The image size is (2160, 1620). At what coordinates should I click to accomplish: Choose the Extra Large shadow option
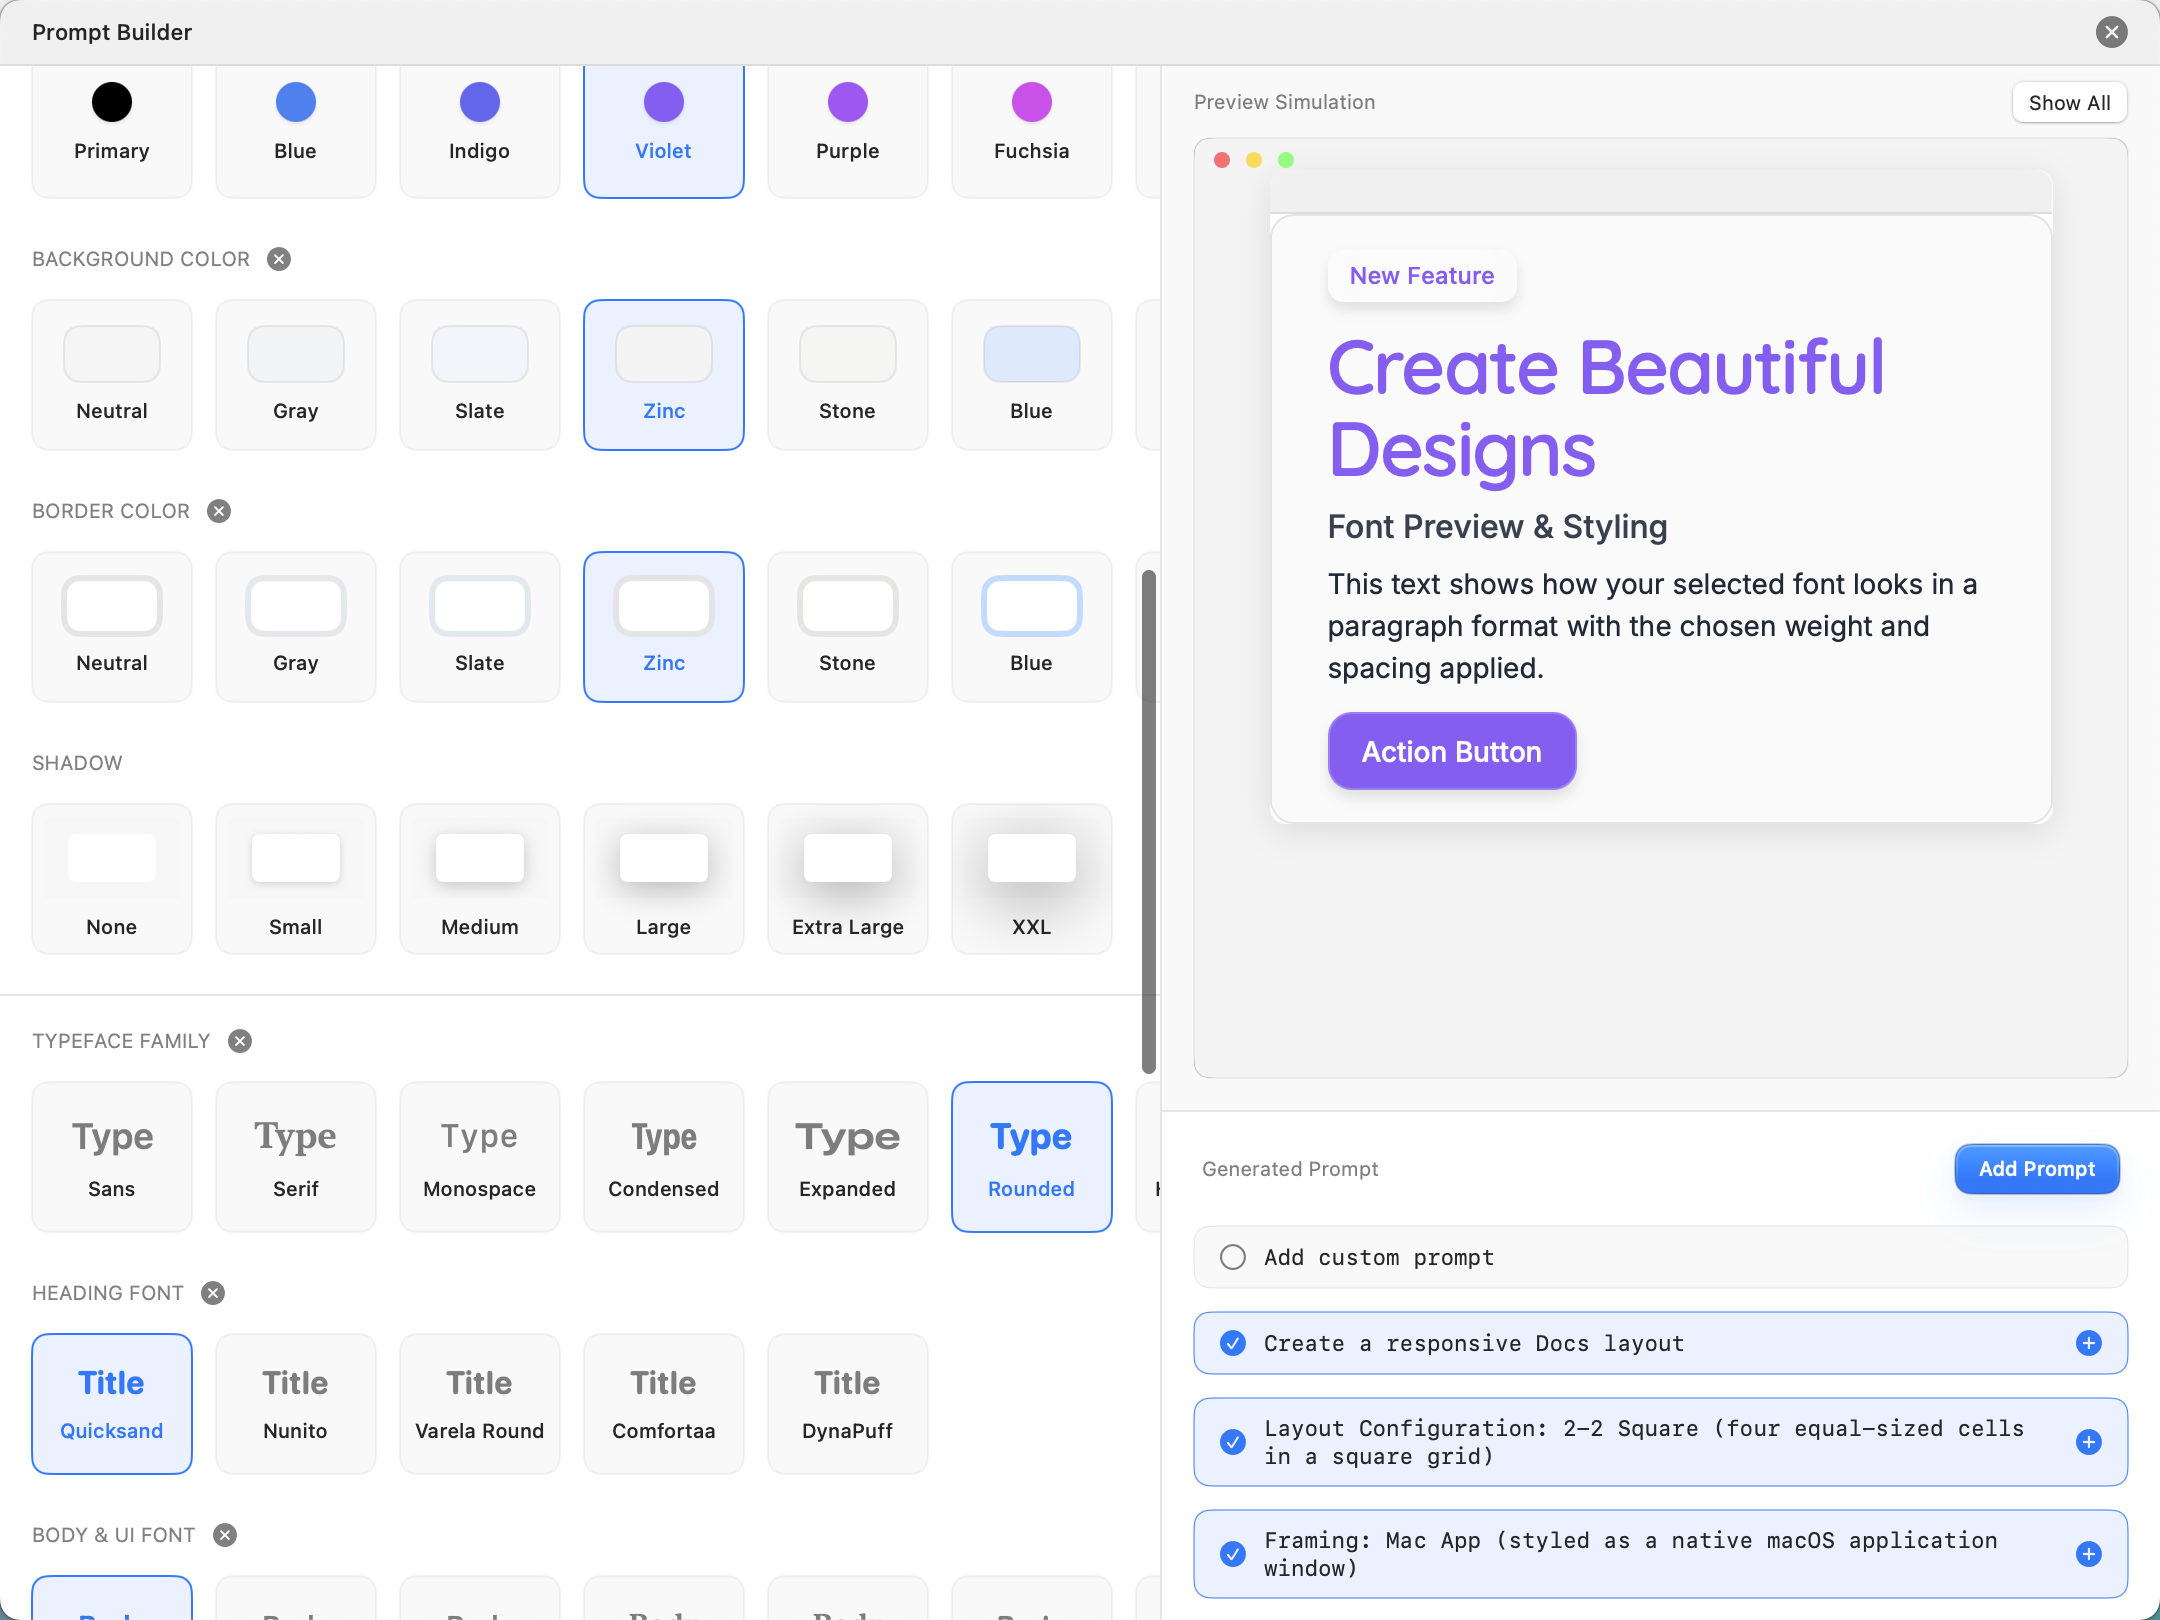click(848, 879)
